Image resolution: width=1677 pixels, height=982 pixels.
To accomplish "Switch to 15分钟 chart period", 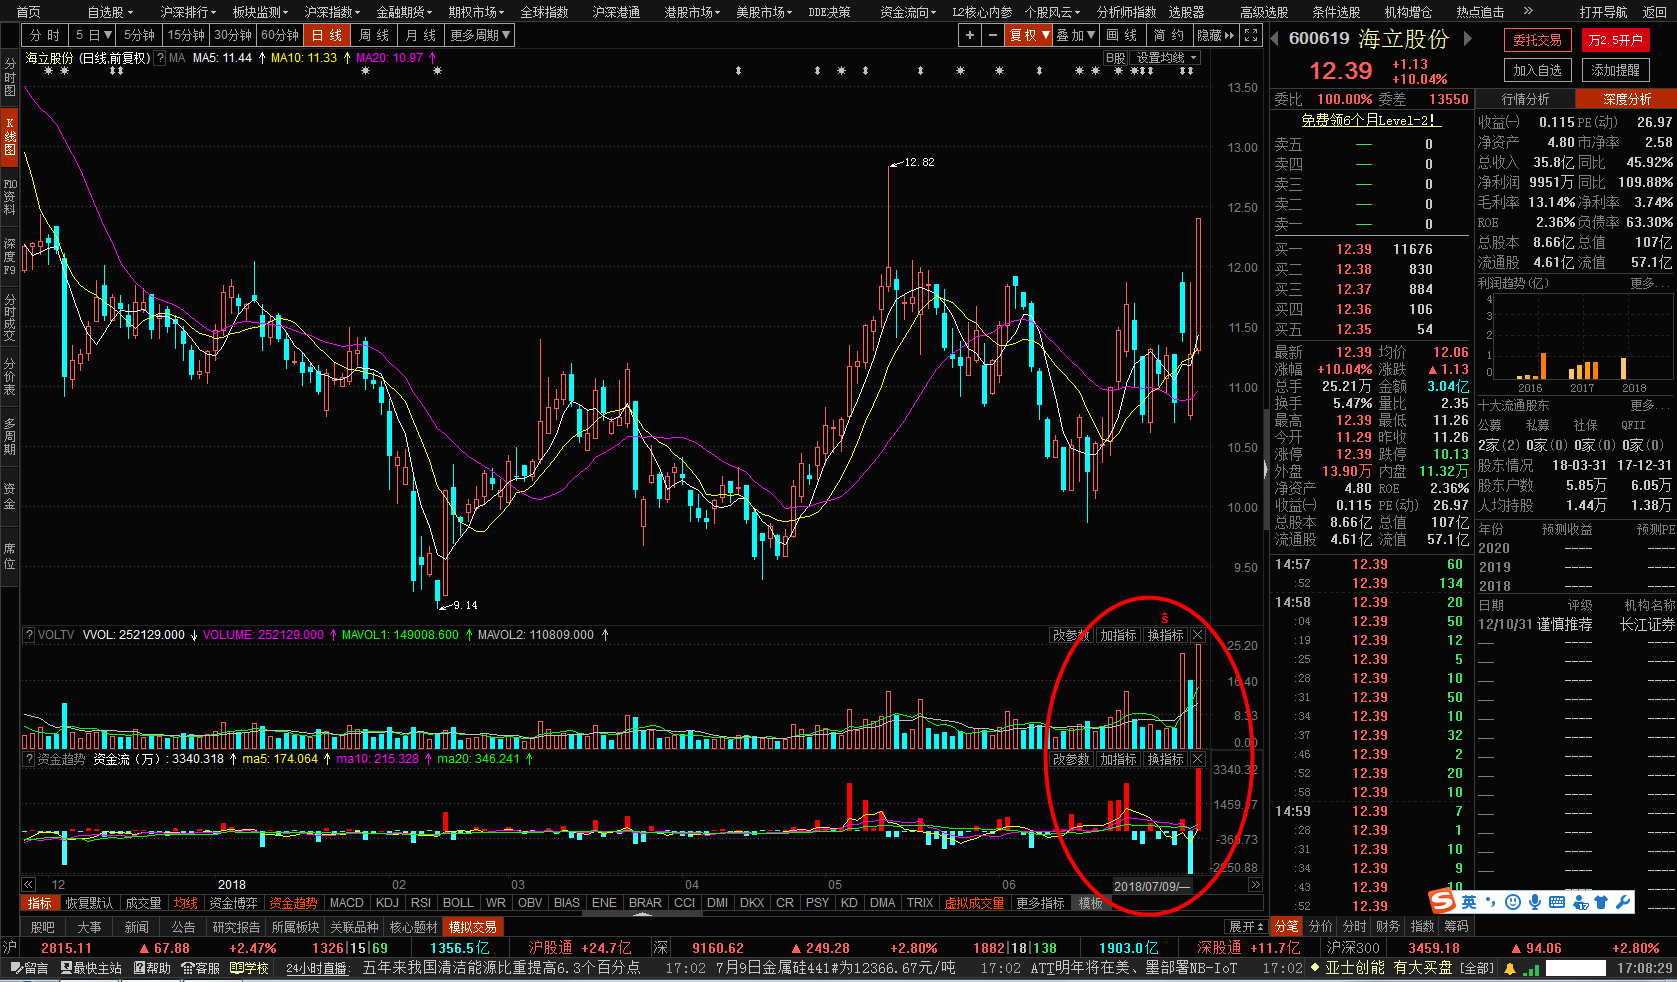I will click(x=186, y=35).
